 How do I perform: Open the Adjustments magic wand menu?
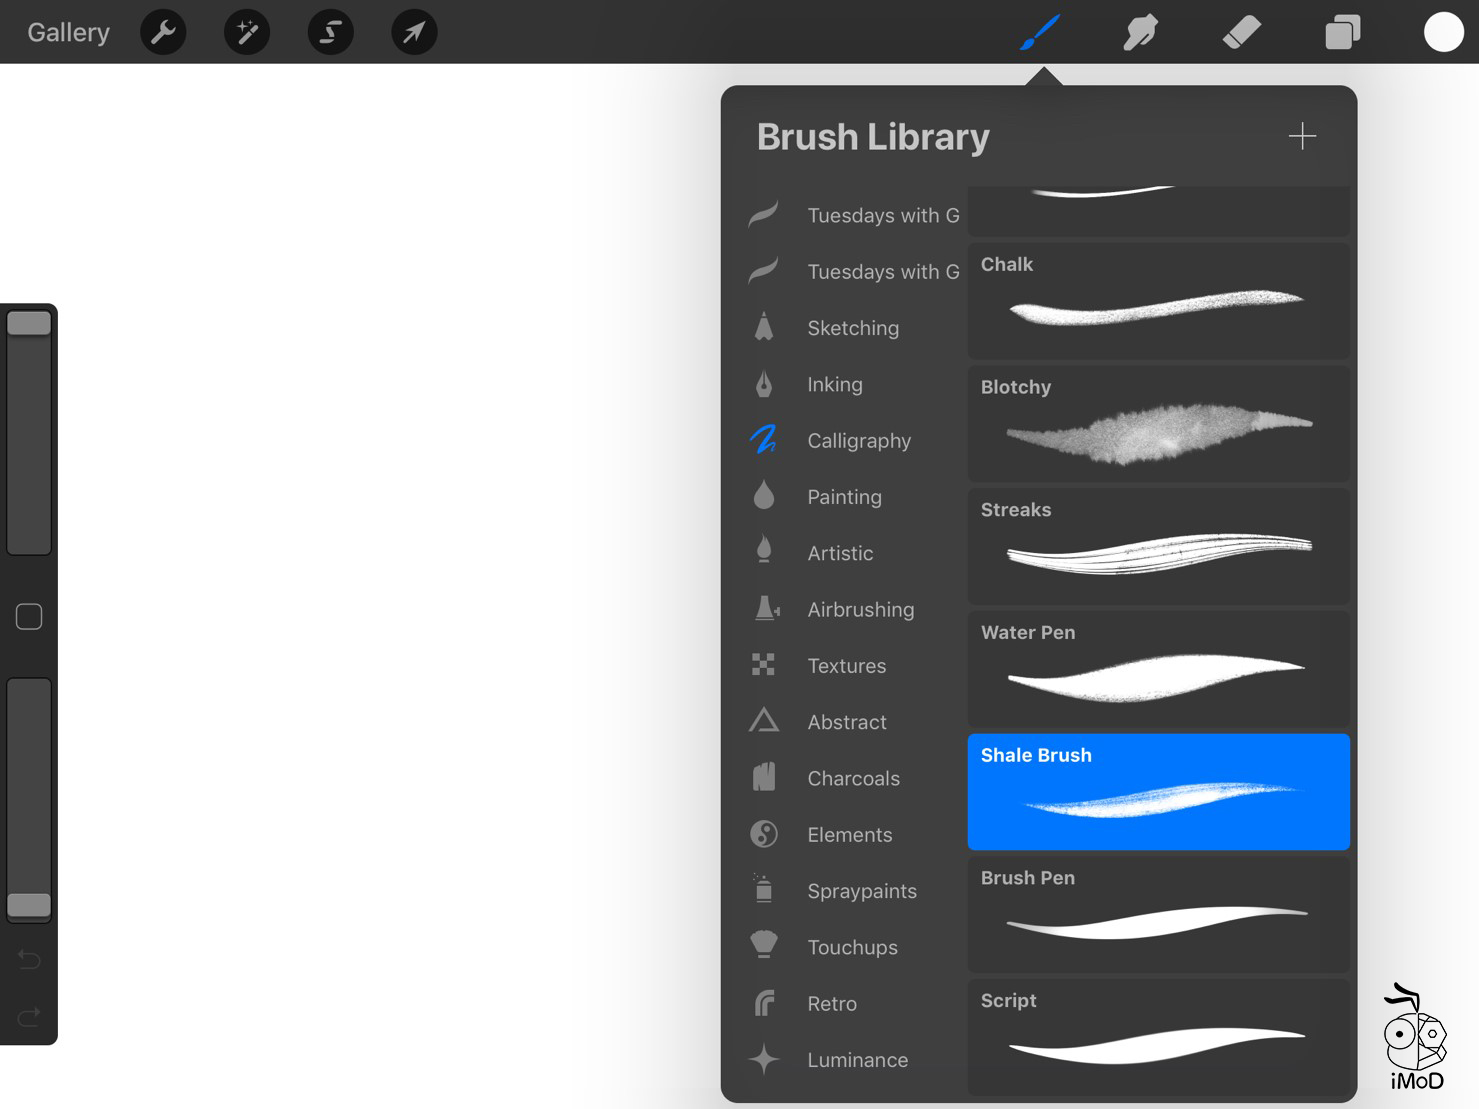pos(247,33)
